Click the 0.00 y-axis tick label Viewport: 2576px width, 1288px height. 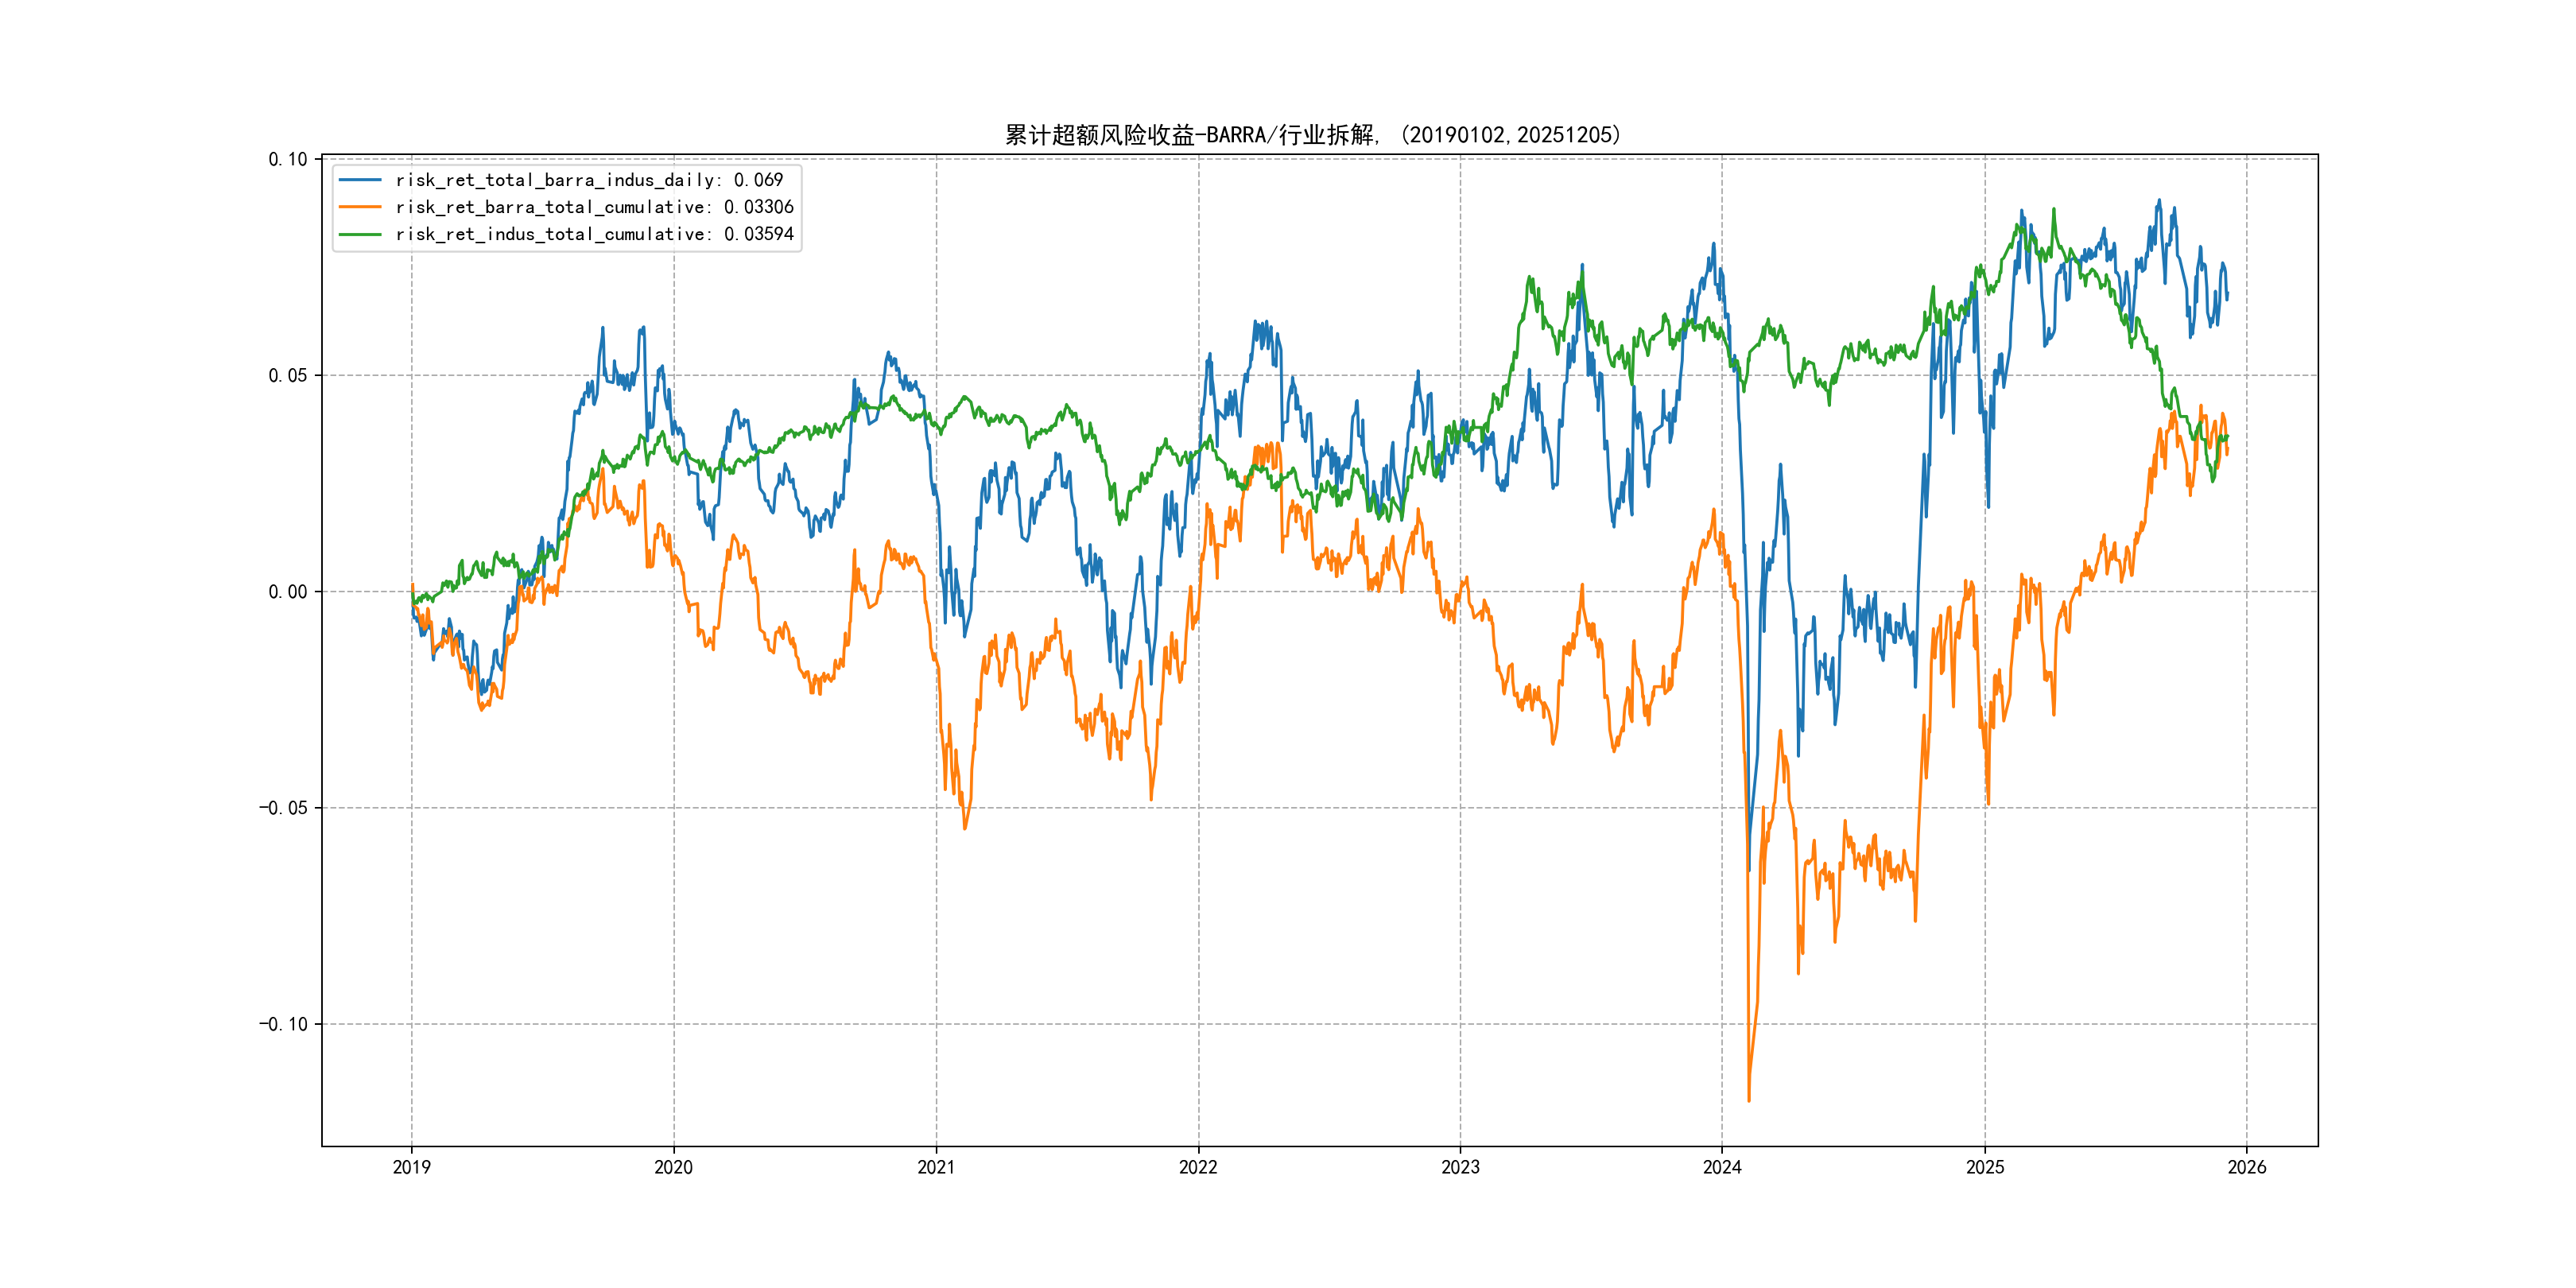point(288,592)
